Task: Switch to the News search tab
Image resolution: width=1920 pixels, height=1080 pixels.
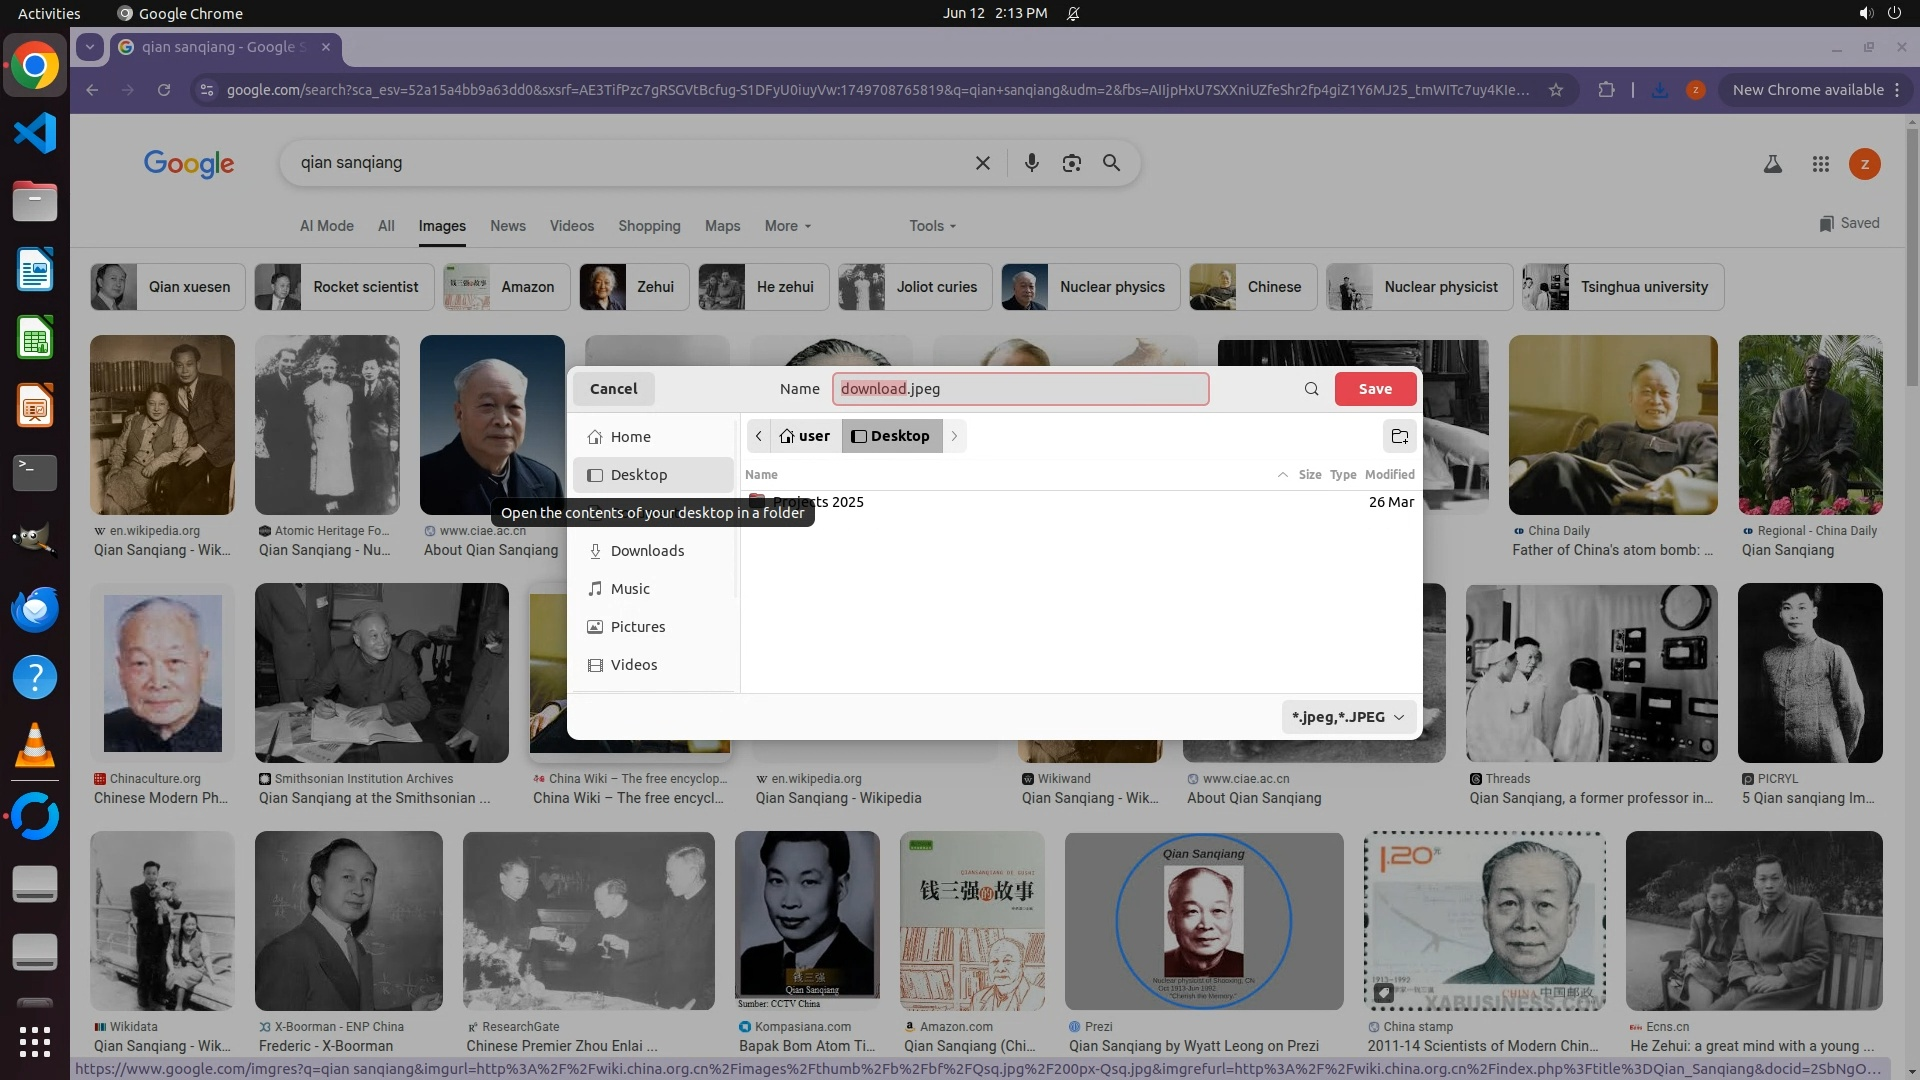Action: click(x=507, y=226)
